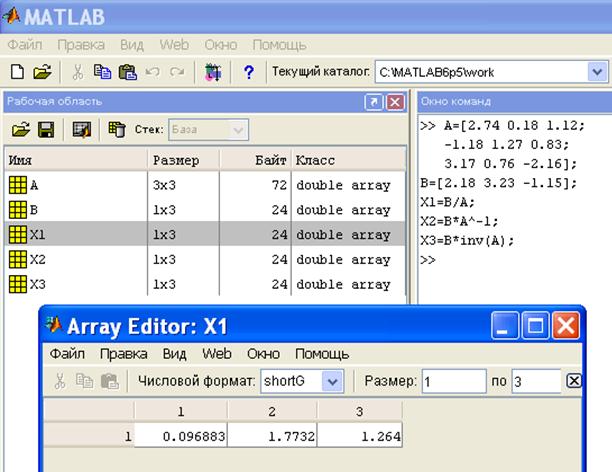Click 72 bytes cell for variable A
The image size is (612, 472).
click(x=255, y=185)
